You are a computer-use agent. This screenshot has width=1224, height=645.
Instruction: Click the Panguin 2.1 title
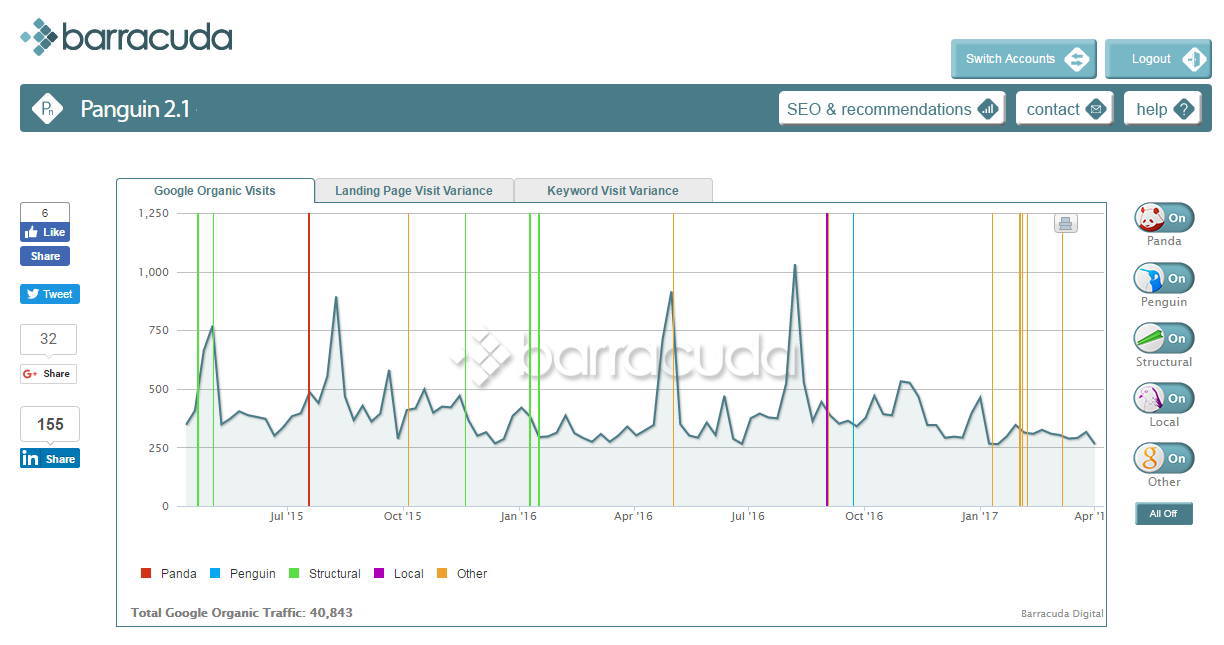[135, 109]
